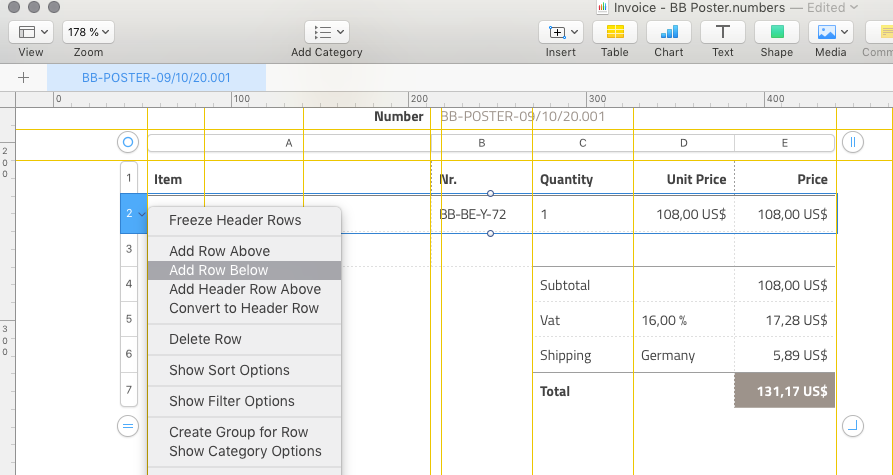Open the Media toolbar menu
Image resolution: width=893 pixels, height=475 pixels.
(830, 32)
